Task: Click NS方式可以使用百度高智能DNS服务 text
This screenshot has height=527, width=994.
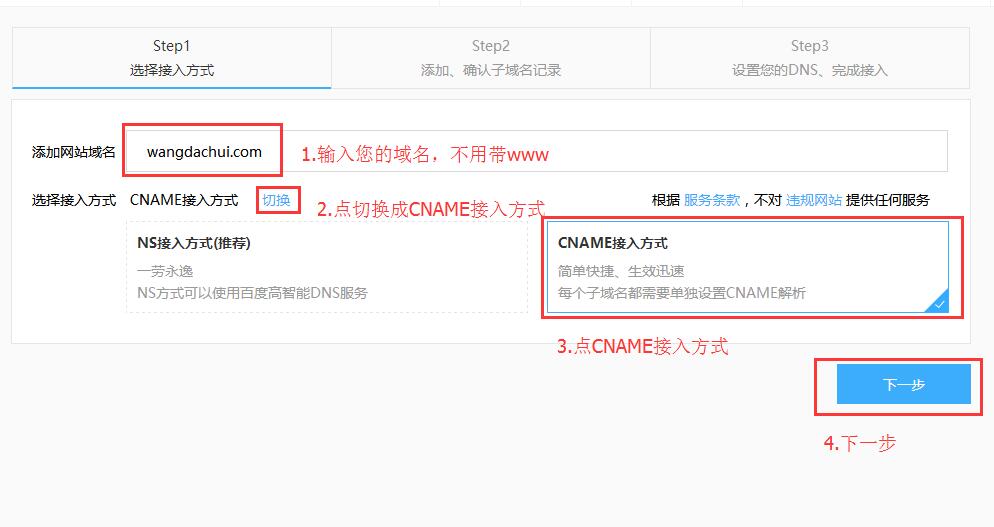Action: tap(252, 293)
